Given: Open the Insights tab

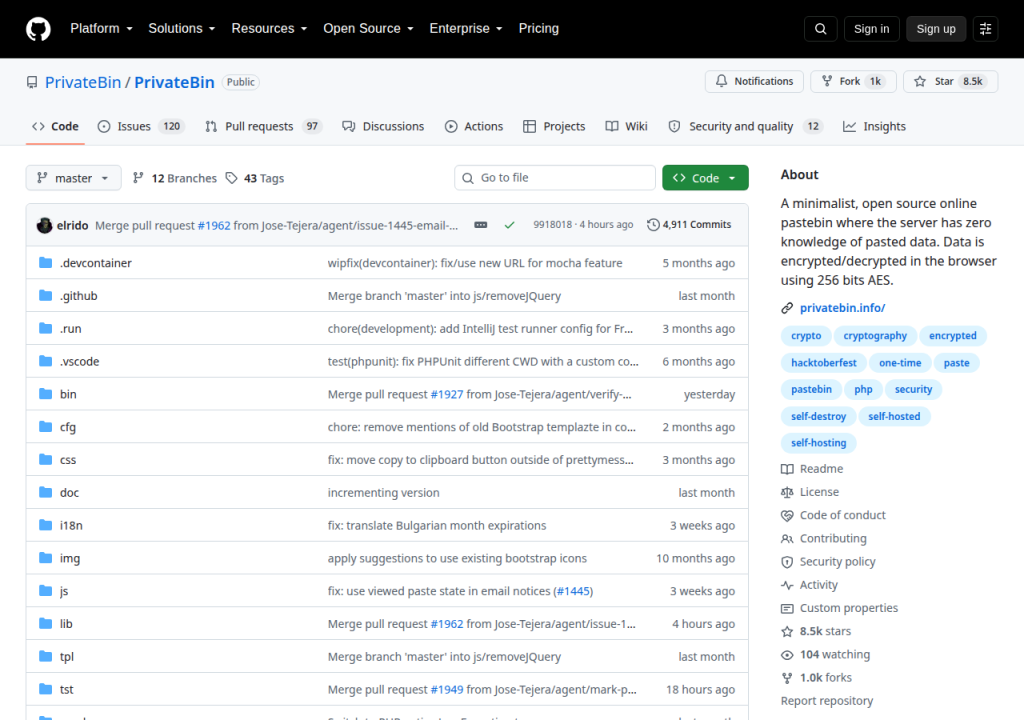Looking at the screenshot, I should tap(874, 126).
